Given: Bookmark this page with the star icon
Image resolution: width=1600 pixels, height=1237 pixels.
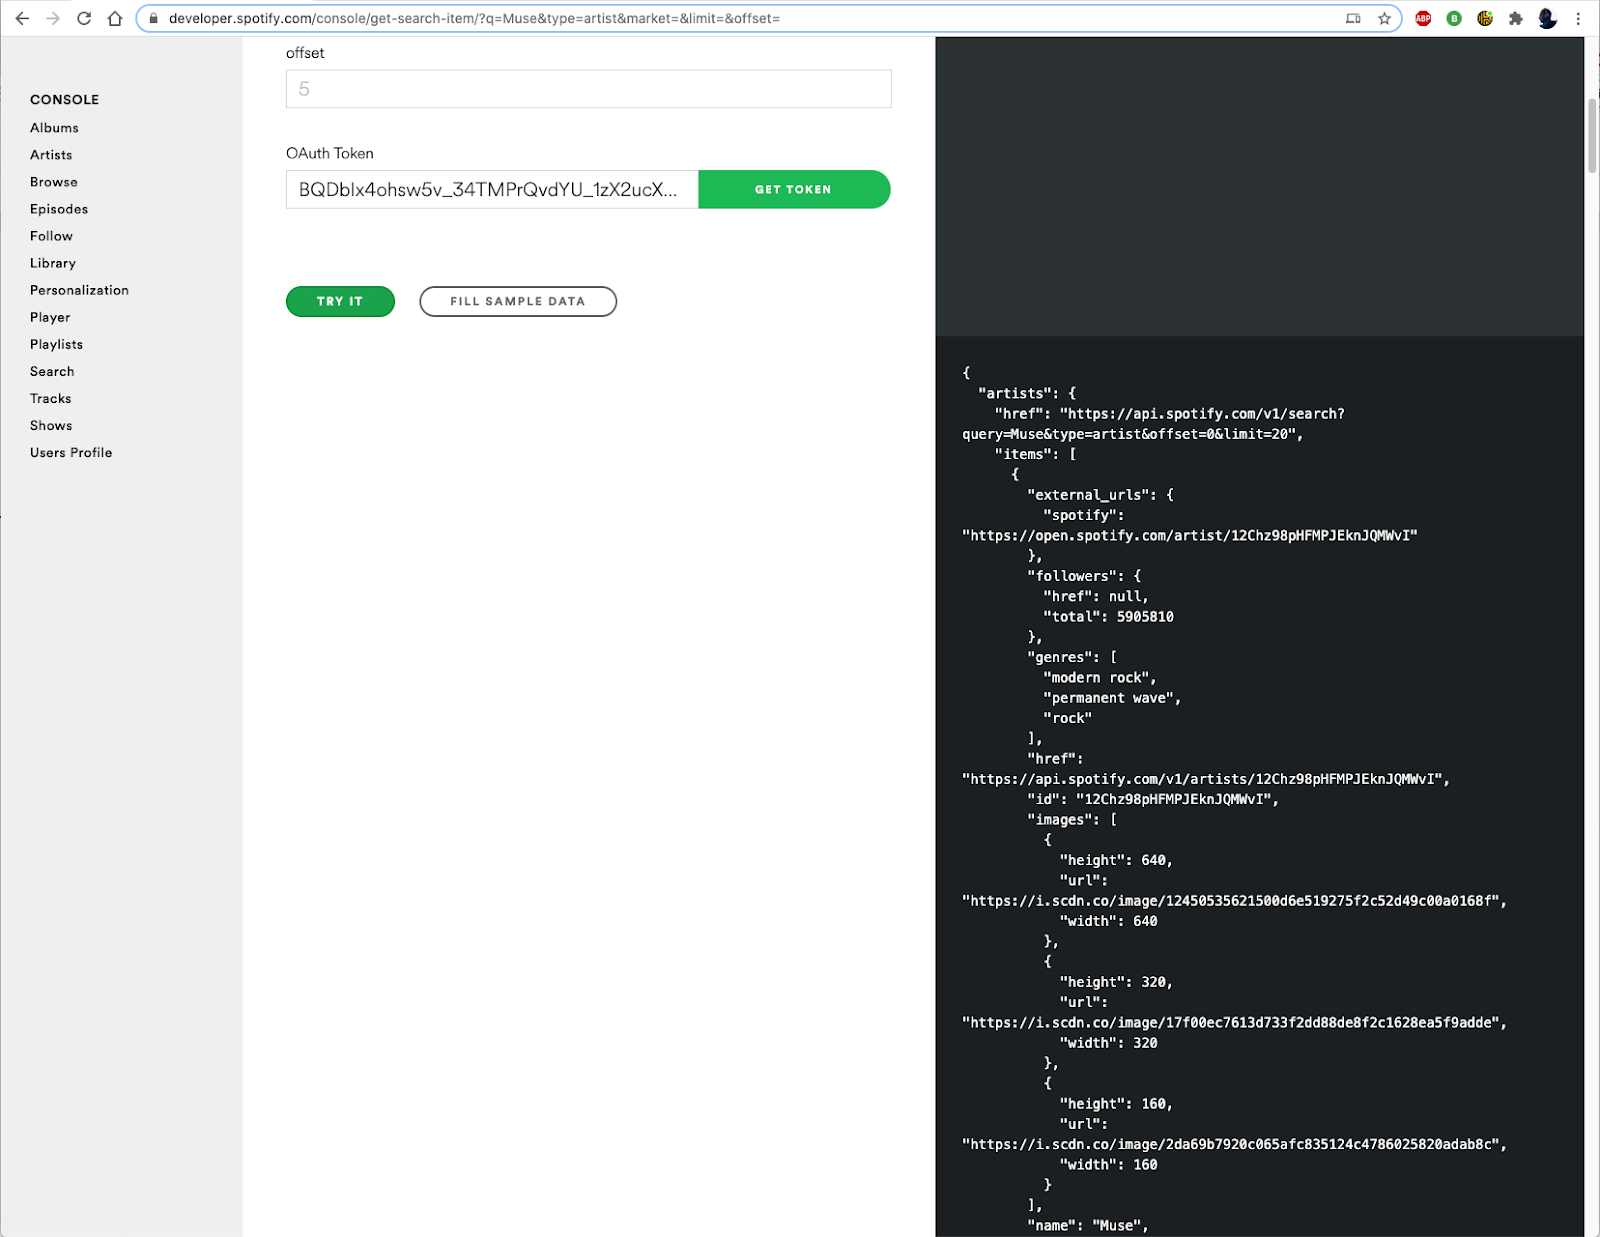Looking at the screenshot, I should (1384, 18).
